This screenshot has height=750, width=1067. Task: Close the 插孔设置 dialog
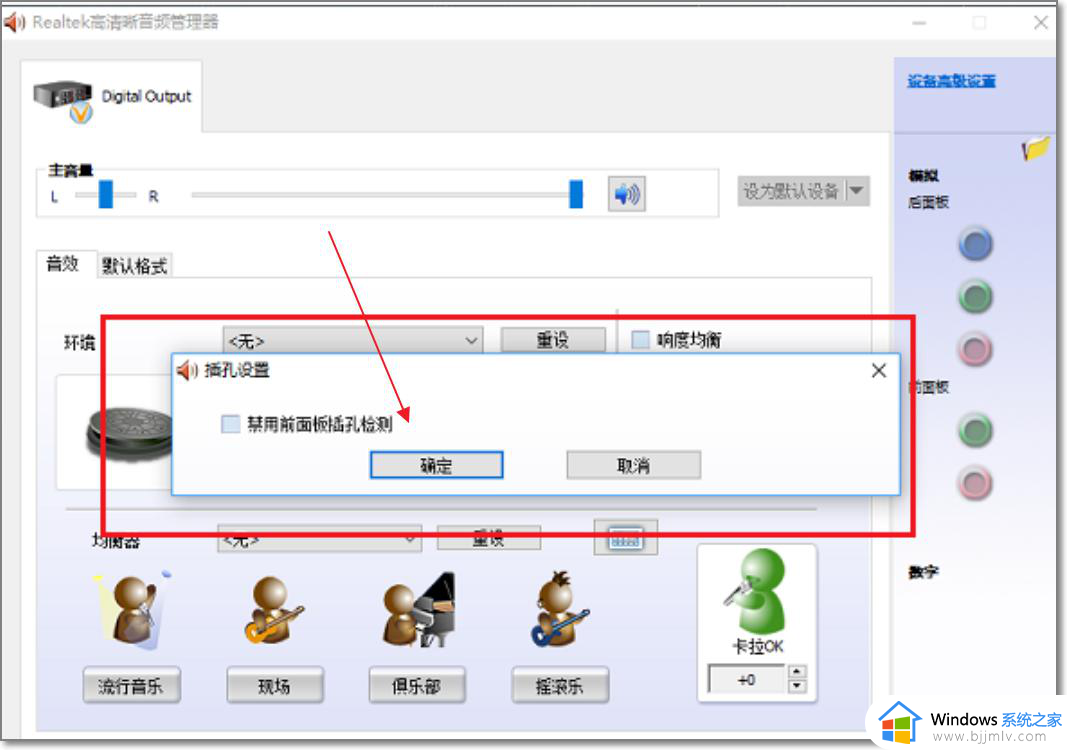879,370
